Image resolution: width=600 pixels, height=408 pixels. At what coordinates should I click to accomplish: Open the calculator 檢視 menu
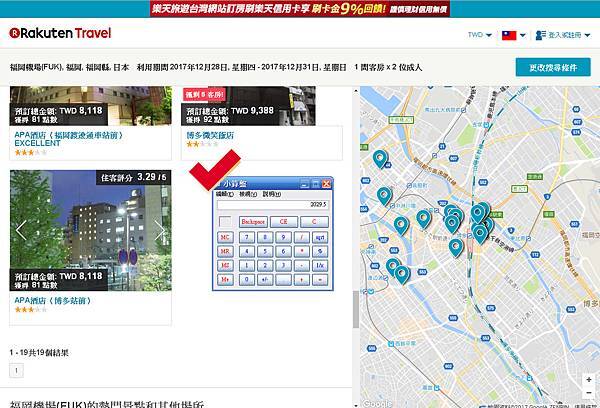248,194
